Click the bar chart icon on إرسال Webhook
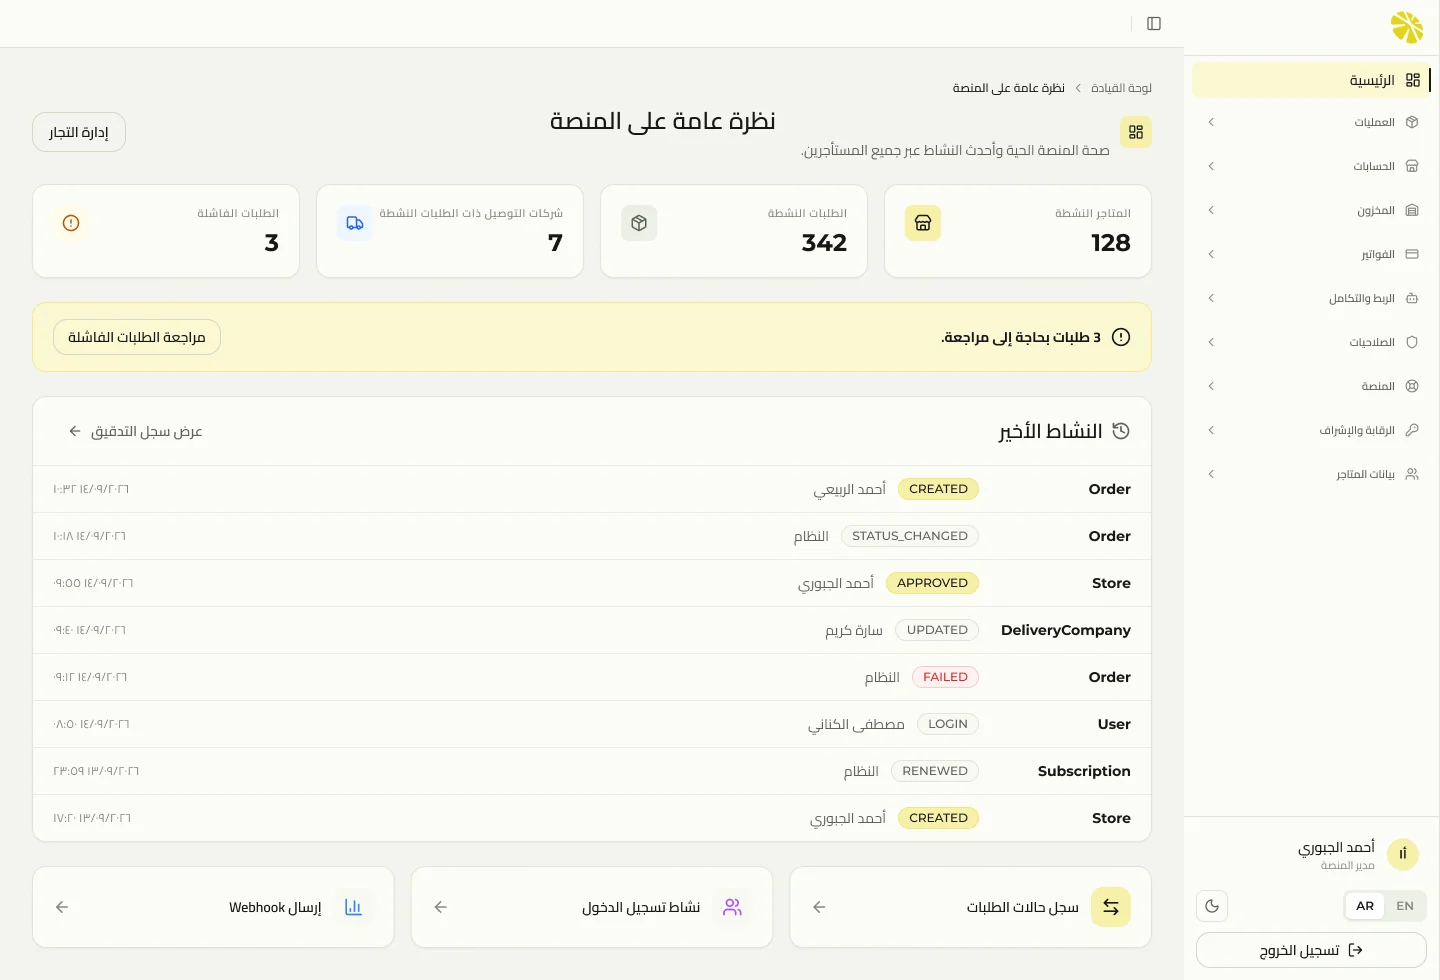The image size is (1440, 980). click(353, 907)
